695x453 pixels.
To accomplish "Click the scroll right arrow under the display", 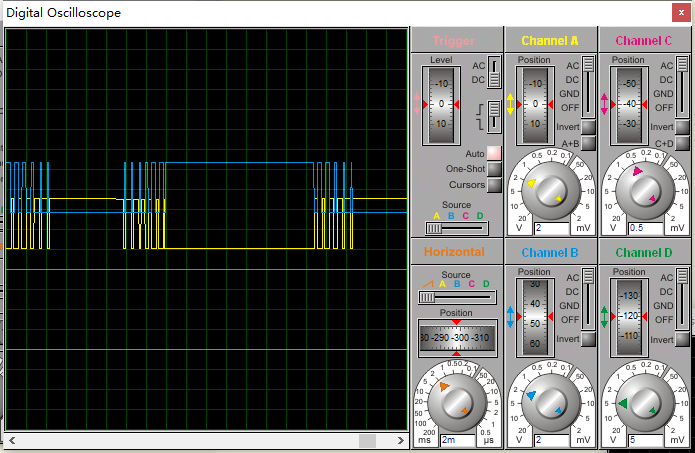I will tap(401, 440).
